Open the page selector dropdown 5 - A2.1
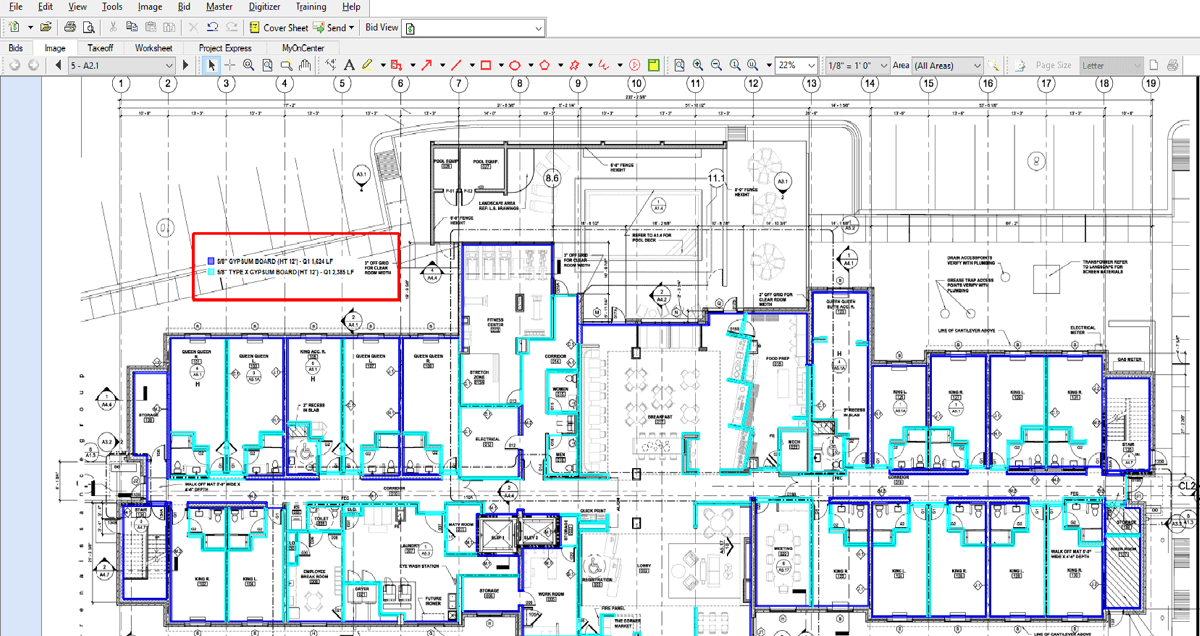Viewport: 1200px width, 636px height. [x=122, y=65]
